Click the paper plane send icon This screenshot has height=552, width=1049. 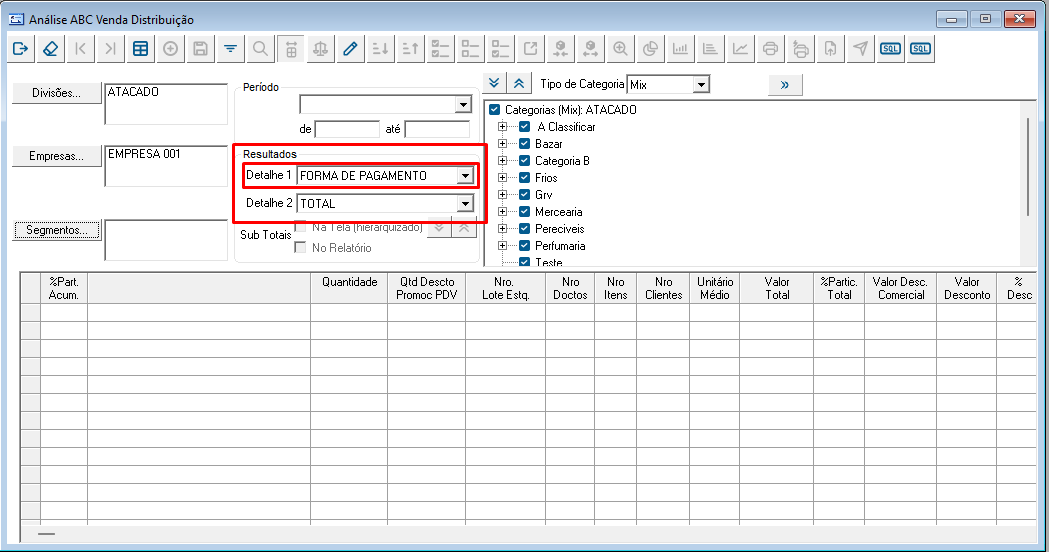(860, 49)
